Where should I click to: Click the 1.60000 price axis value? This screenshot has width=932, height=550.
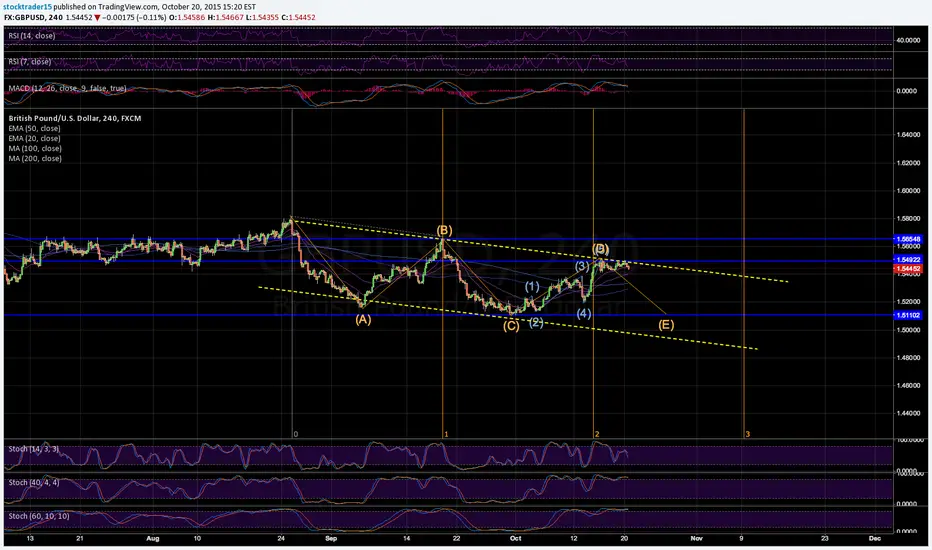point(908,191)
